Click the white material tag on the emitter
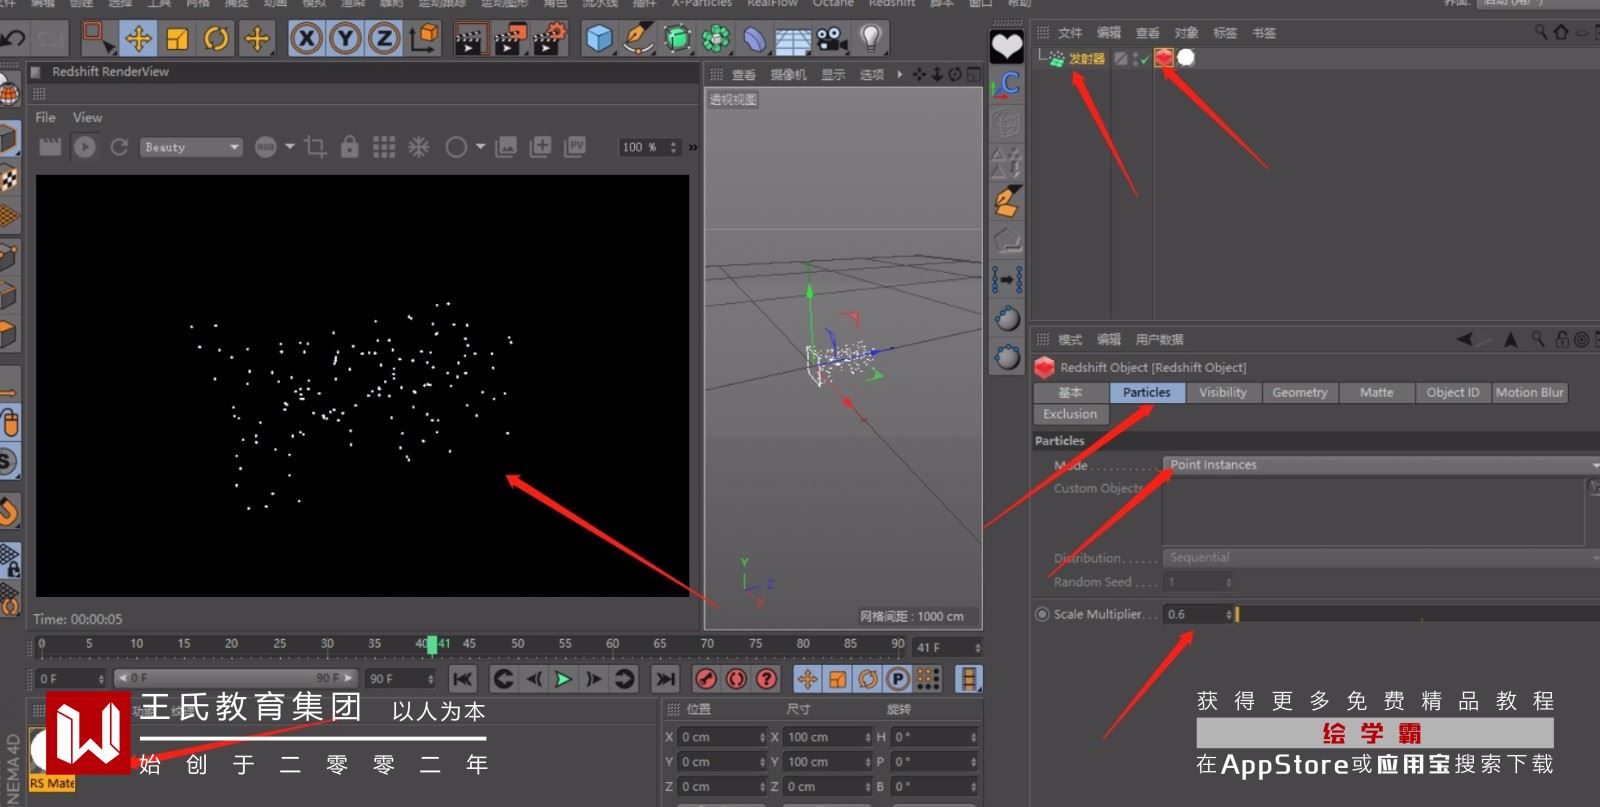 1186,58
